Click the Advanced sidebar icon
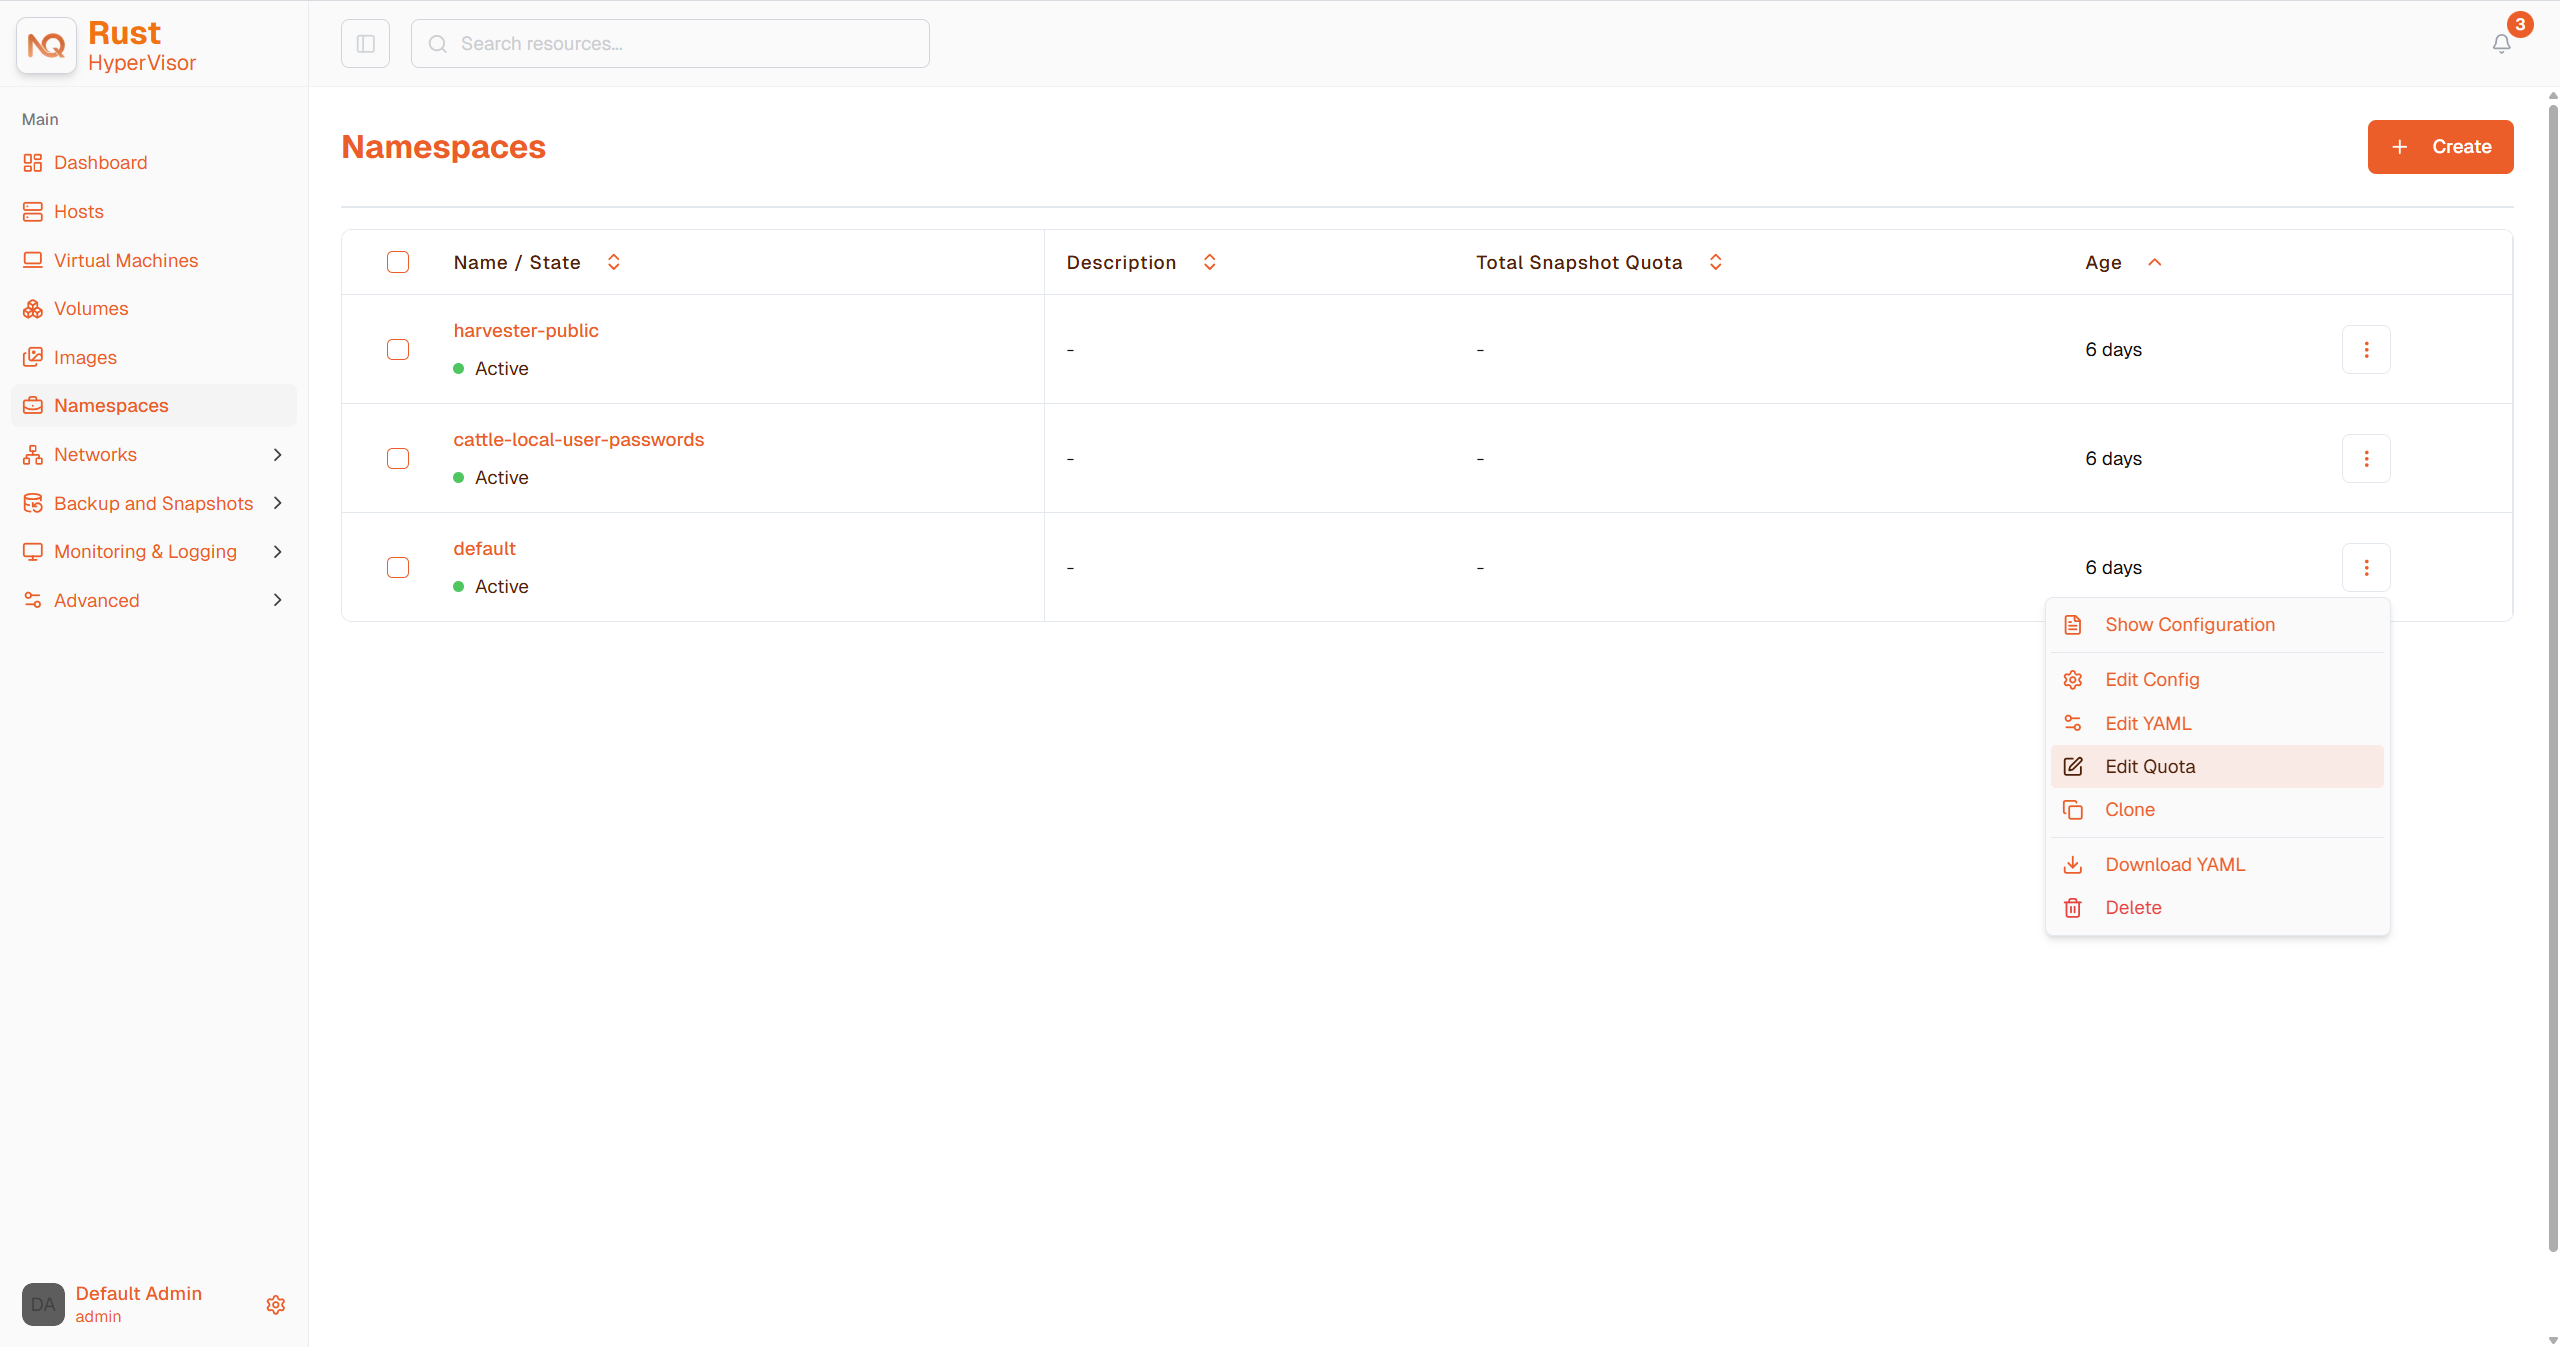This screenshot has width=2560, height=1347. click(x=33, y=600)
